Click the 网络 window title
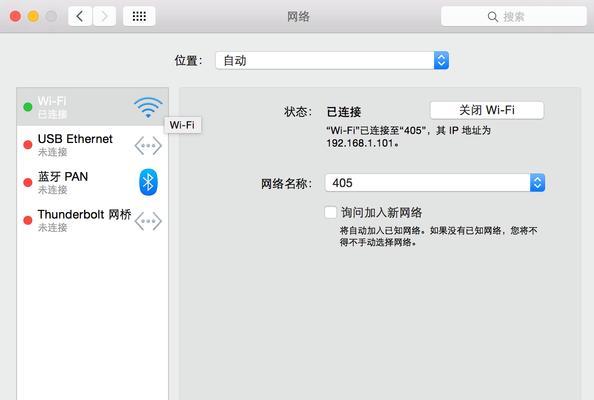 pos(298,16)
